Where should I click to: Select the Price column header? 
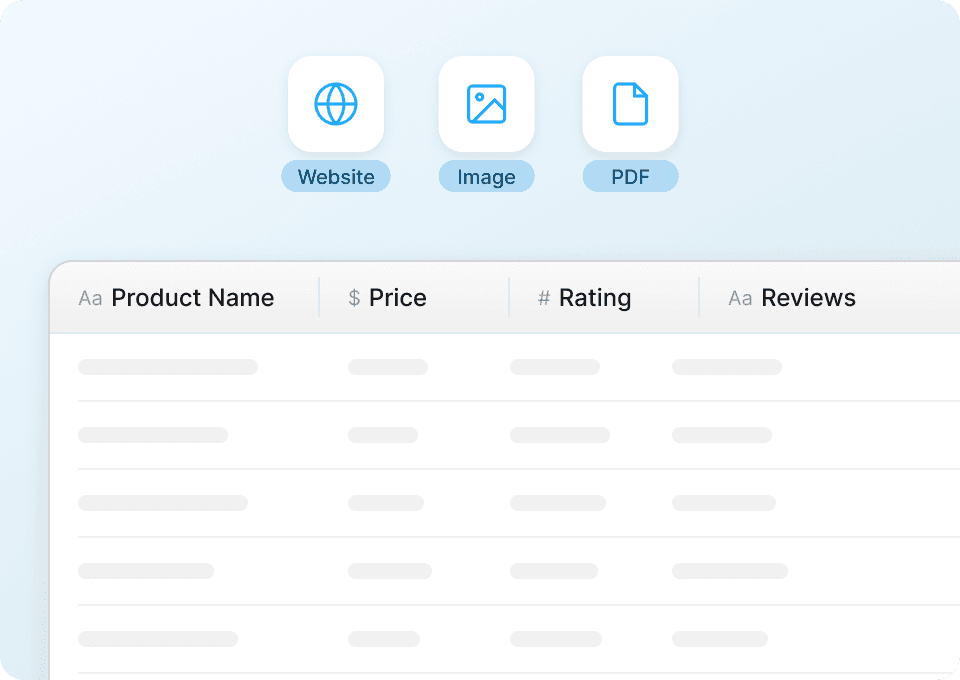click(x=397, y=298)
